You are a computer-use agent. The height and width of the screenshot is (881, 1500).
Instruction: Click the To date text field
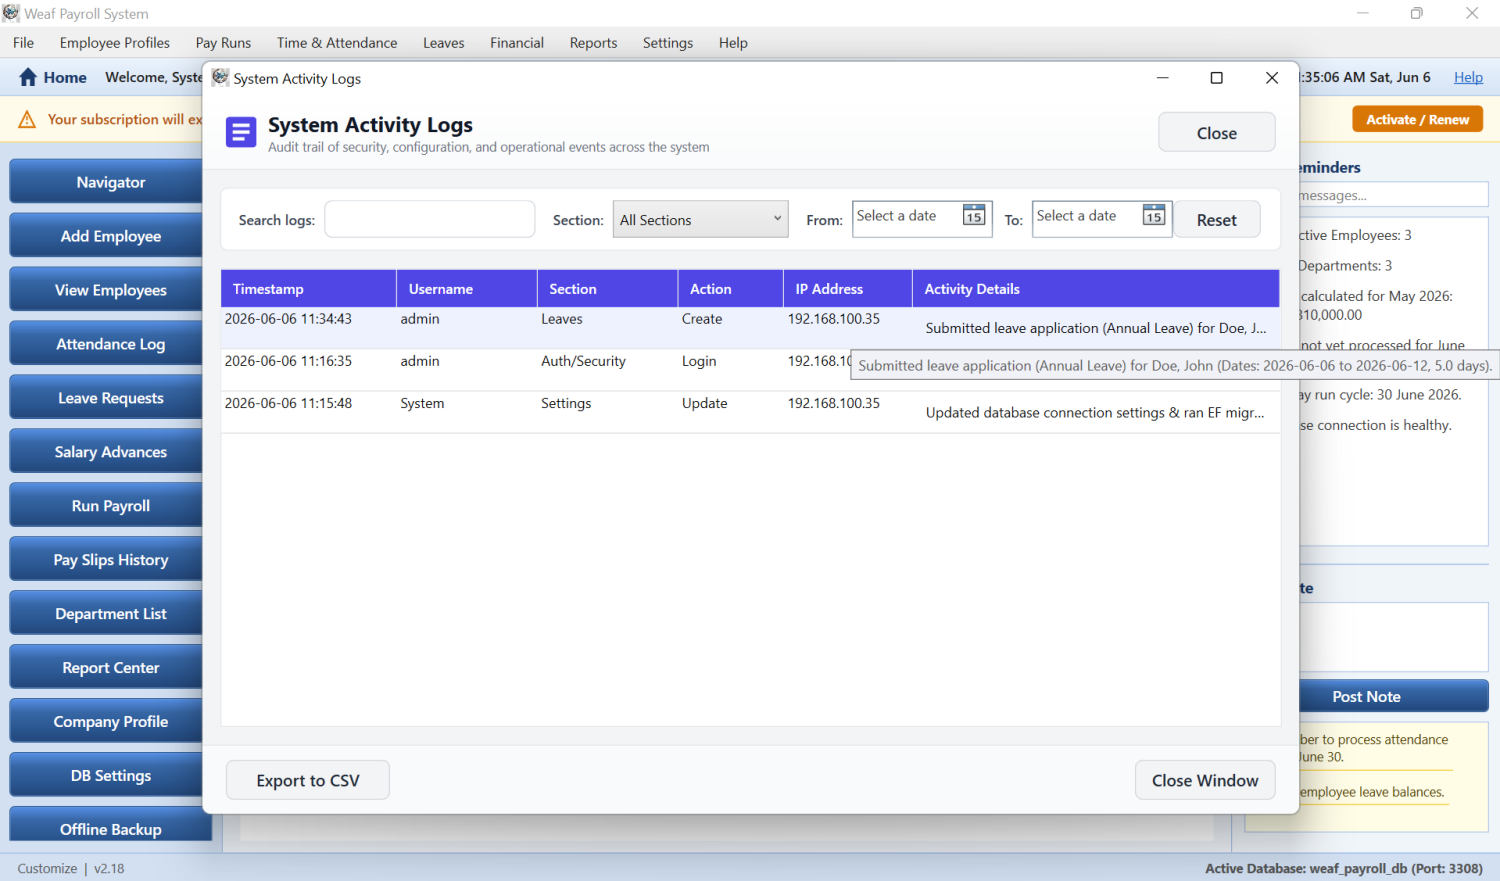click(1086, 216)
